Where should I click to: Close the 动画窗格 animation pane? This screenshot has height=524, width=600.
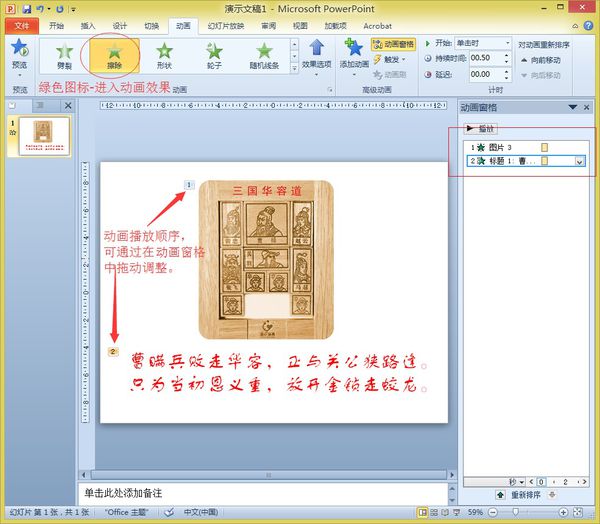(586, 108)
